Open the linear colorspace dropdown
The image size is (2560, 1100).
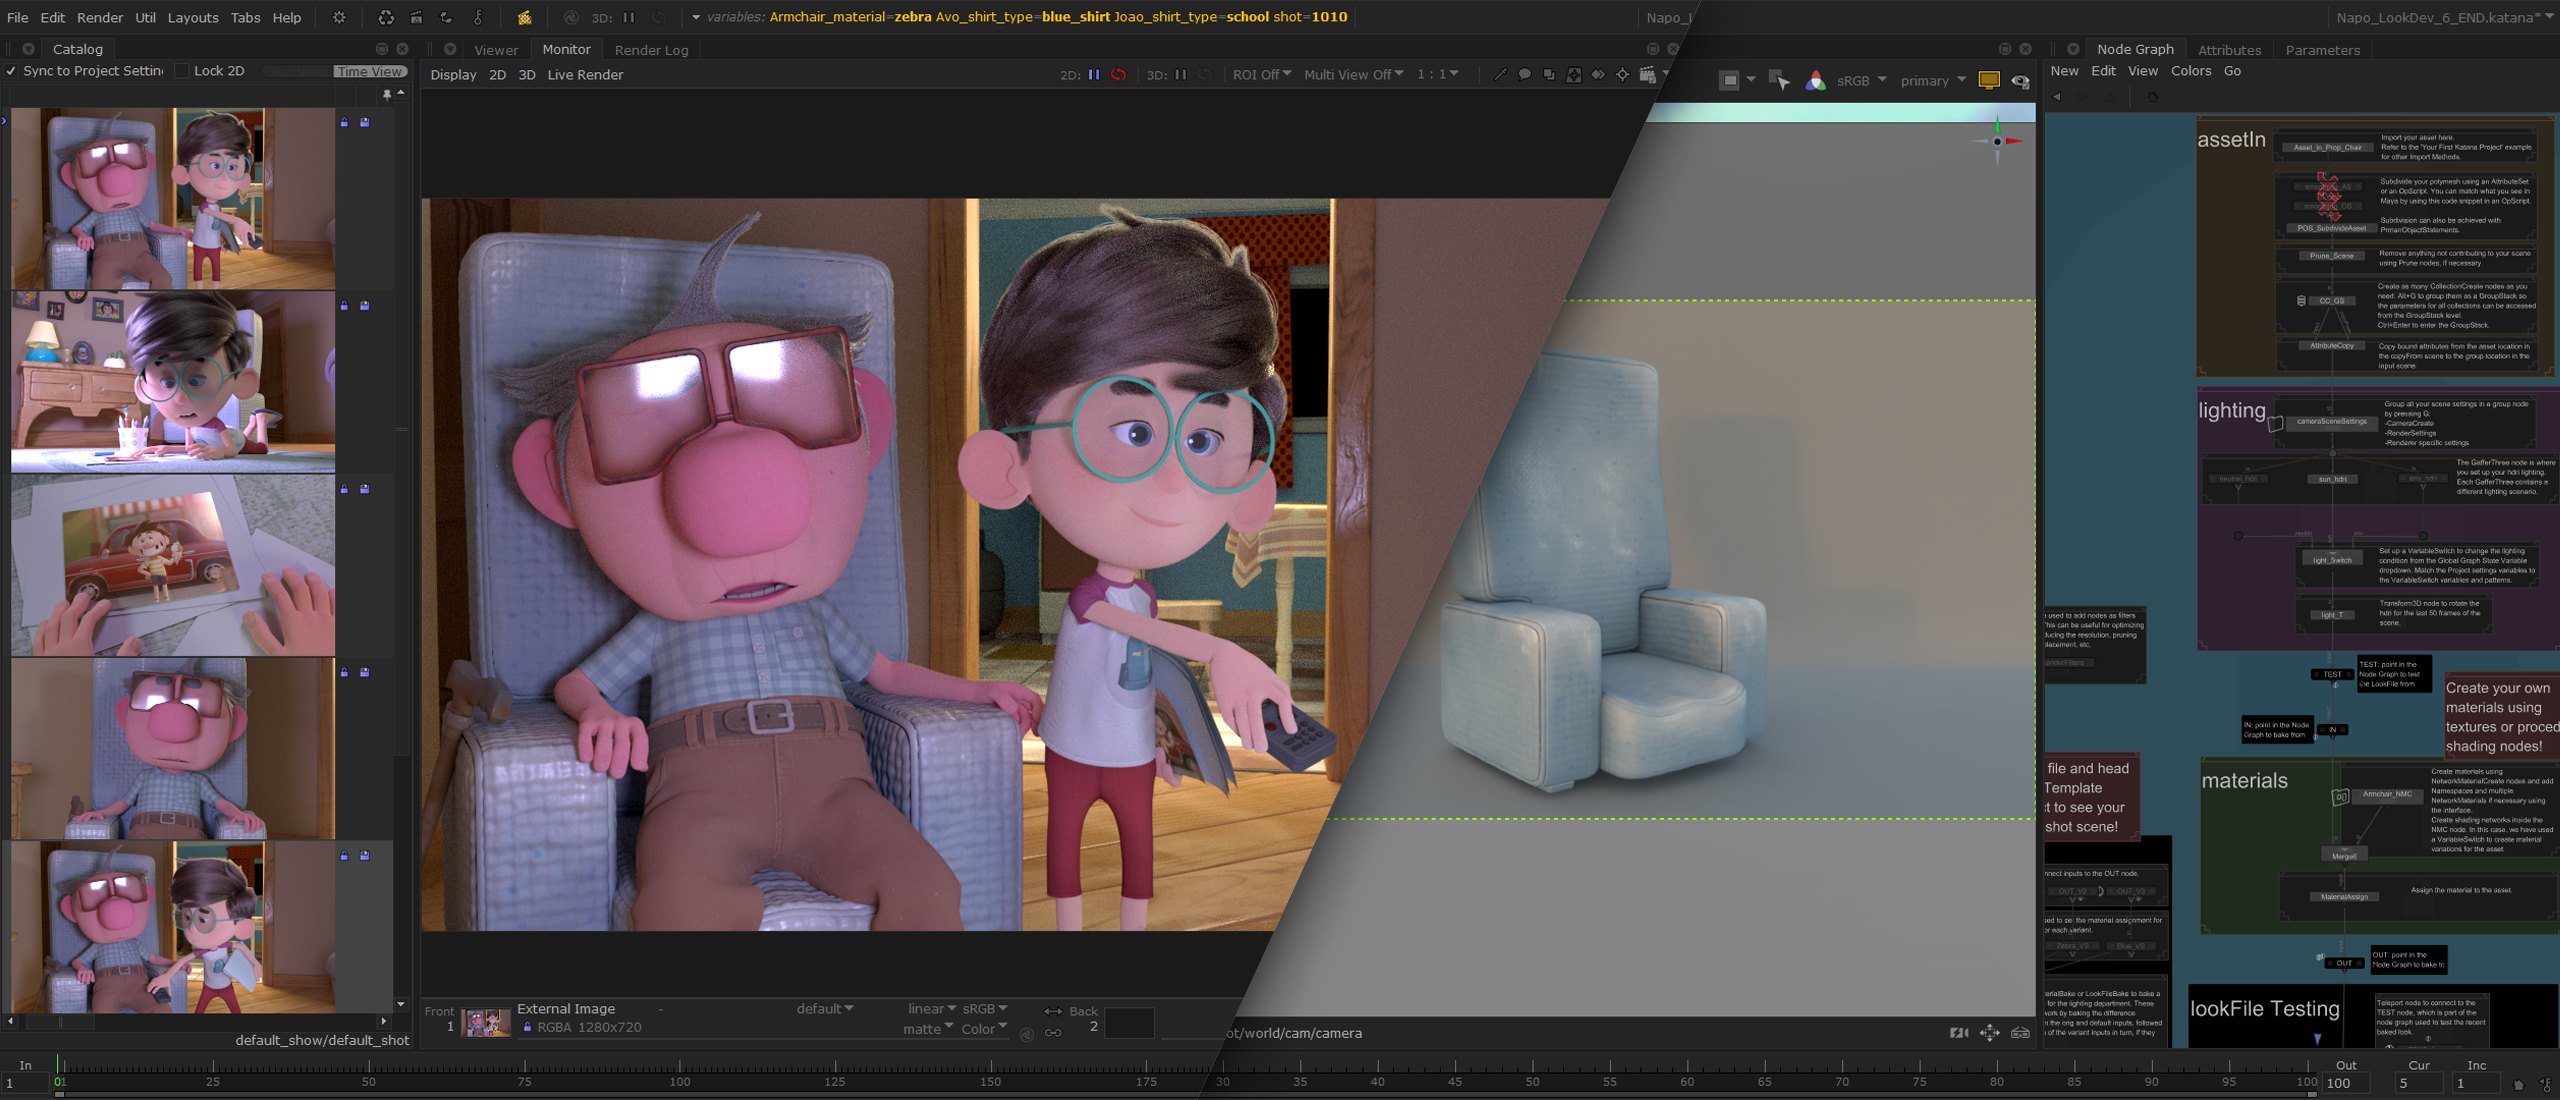point(931,1009)
